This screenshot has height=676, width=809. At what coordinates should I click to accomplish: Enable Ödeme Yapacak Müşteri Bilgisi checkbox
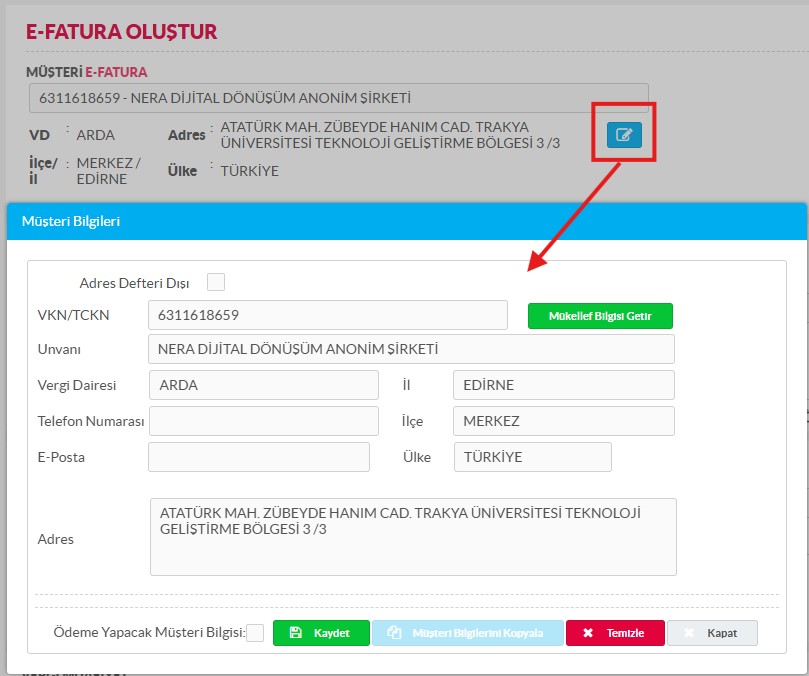pyautogui.click(x=255, y=633)
